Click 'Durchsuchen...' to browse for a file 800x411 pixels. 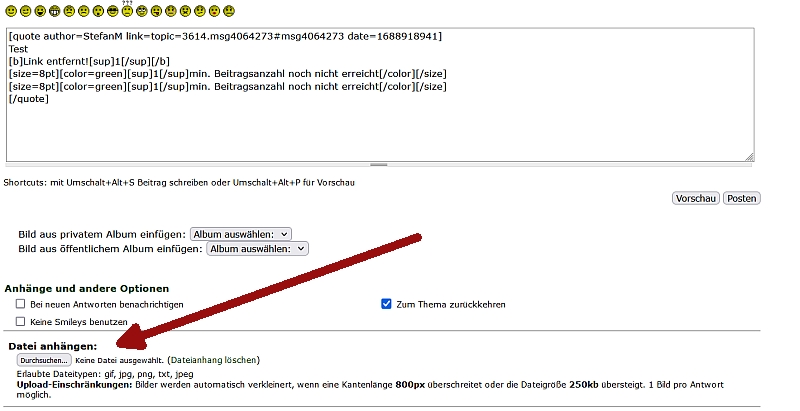tap(45, 360)
